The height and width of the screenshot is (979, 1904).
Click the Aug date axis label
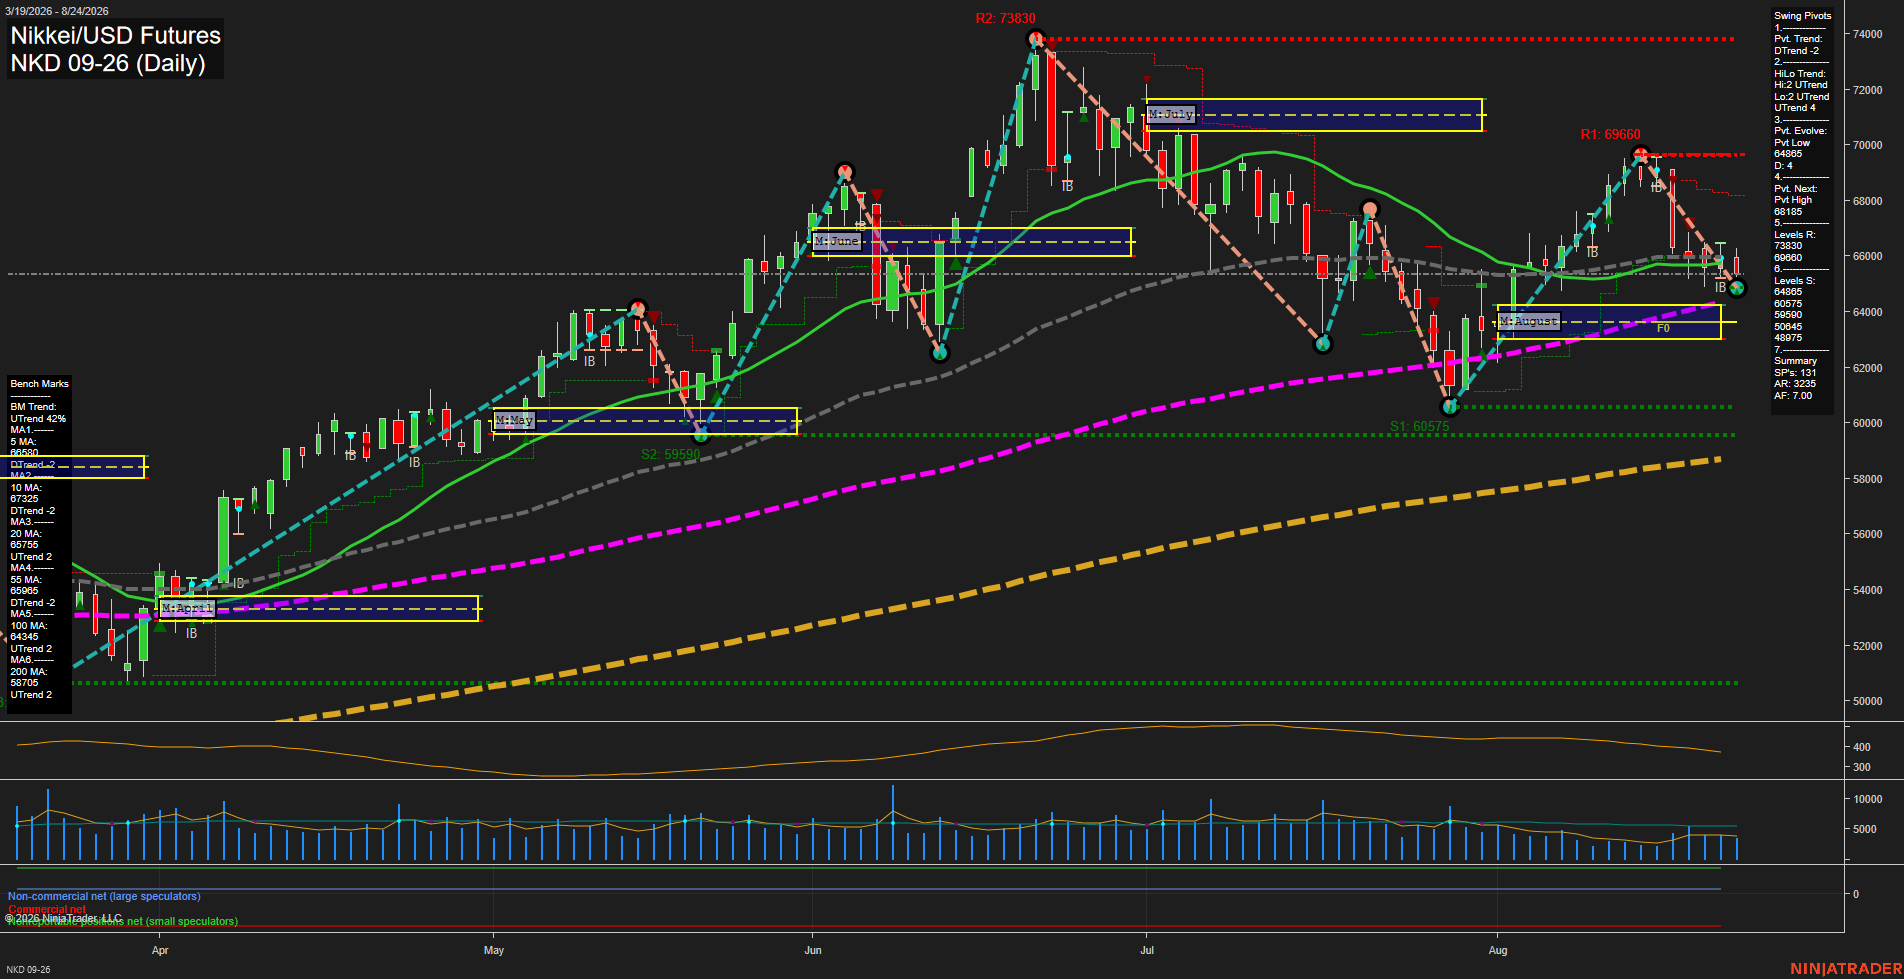[x=1498, y=950]
